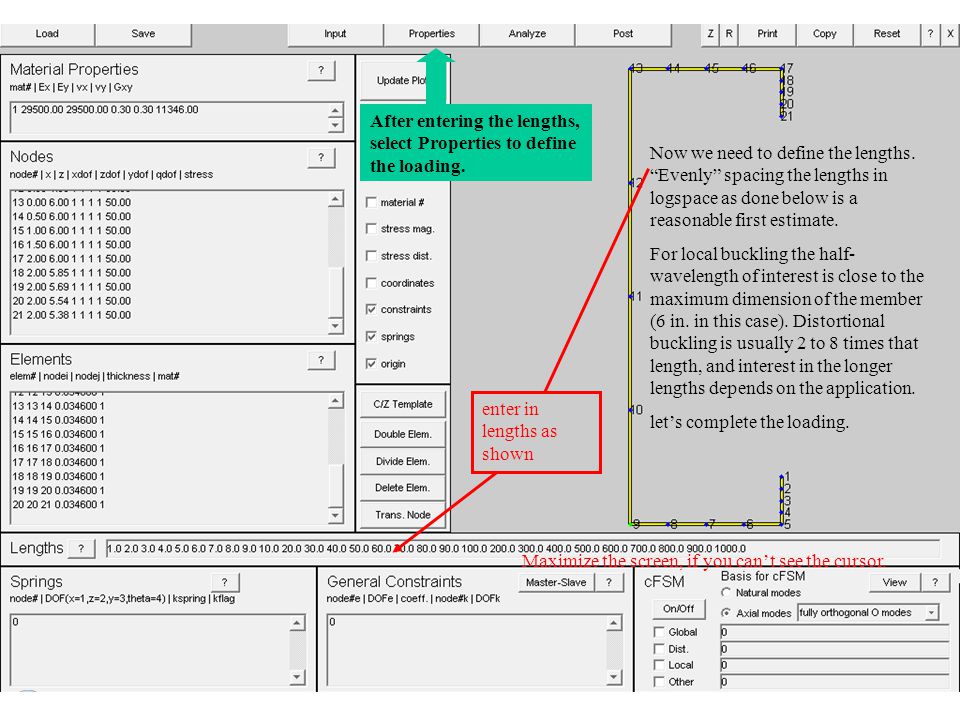Check the Other cFSM checkbox
Viewport: 960px width, 720px height.
click(x=659, y=681)
